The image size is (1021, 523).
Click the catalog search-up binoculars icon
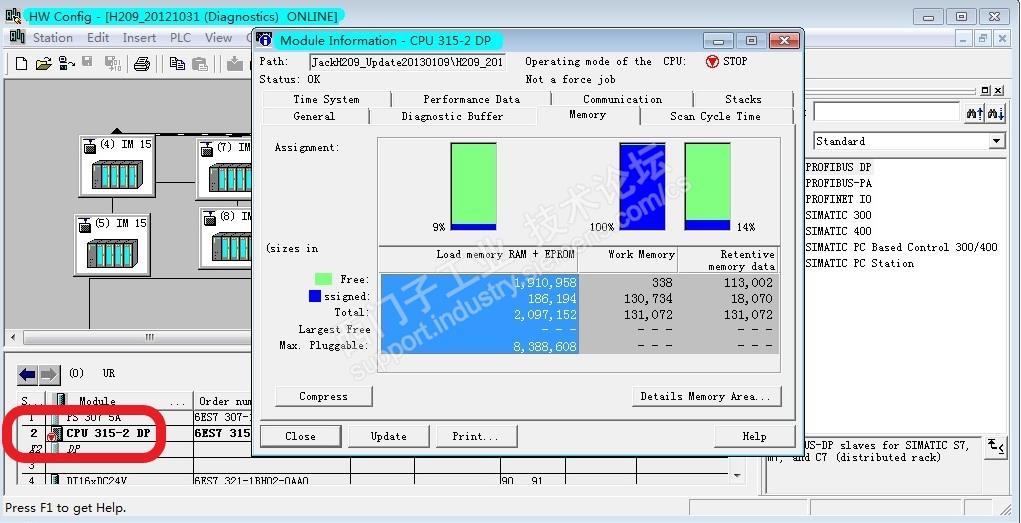coord(975,113)
